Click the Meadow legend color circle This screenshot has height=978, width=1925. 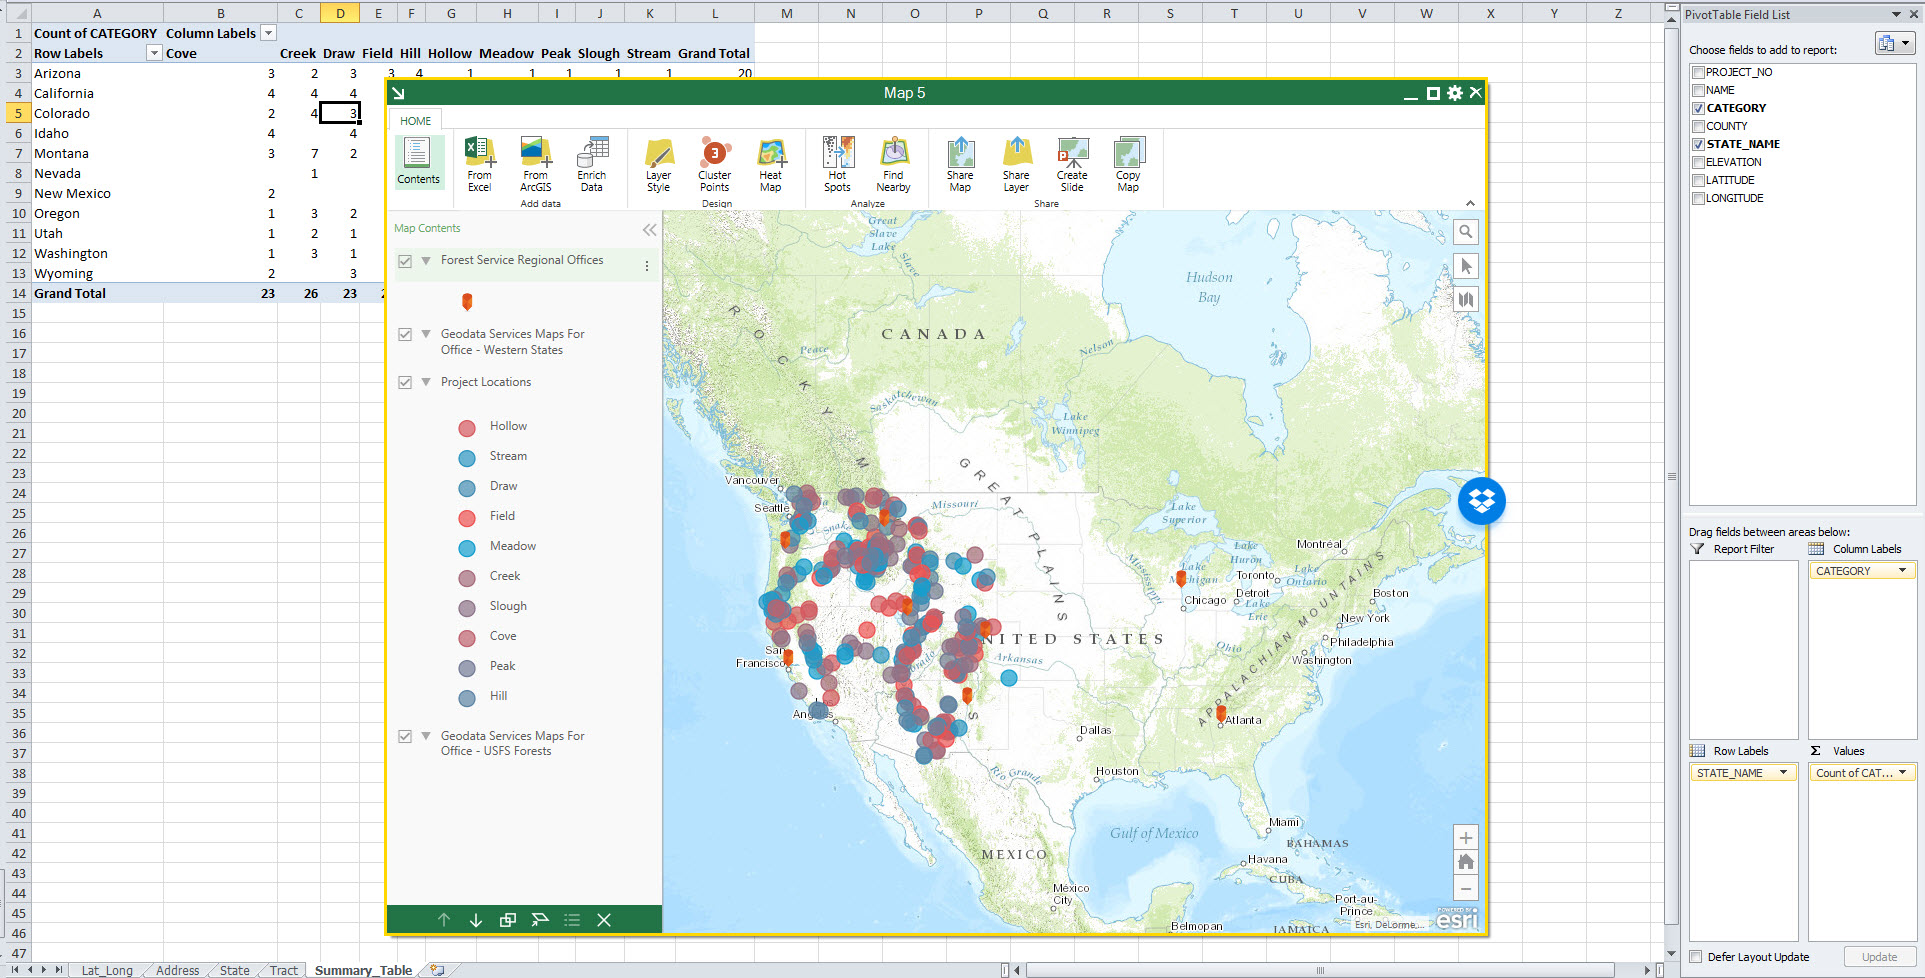coord(467,548)
